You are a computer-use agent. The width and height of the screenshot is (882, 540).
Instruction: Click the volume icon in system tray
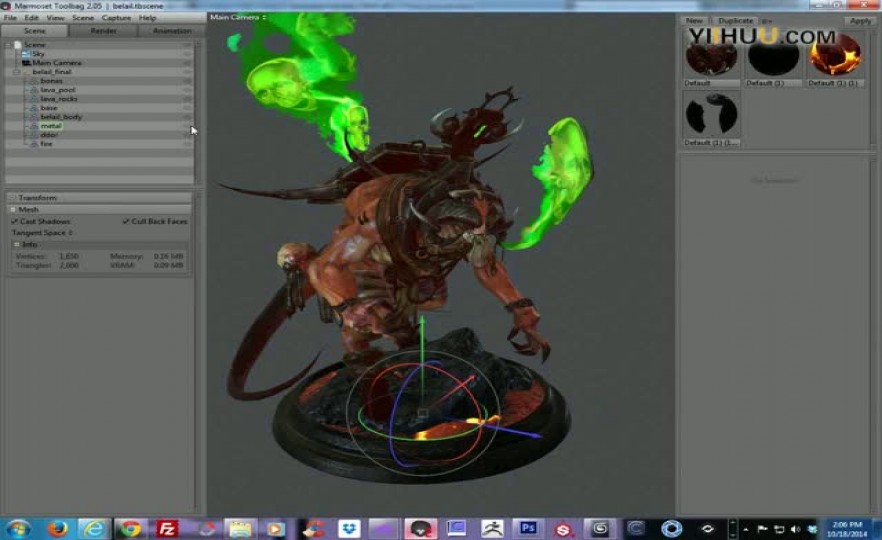click(x=795, y=529)
